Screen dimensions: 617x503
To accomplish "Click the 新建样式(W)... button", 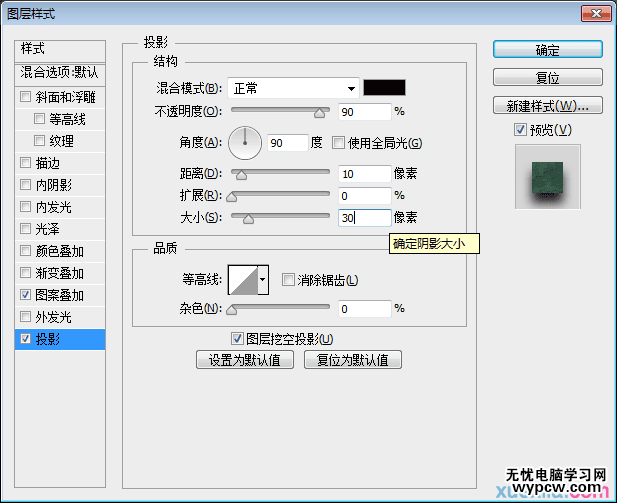I will 548,105.
